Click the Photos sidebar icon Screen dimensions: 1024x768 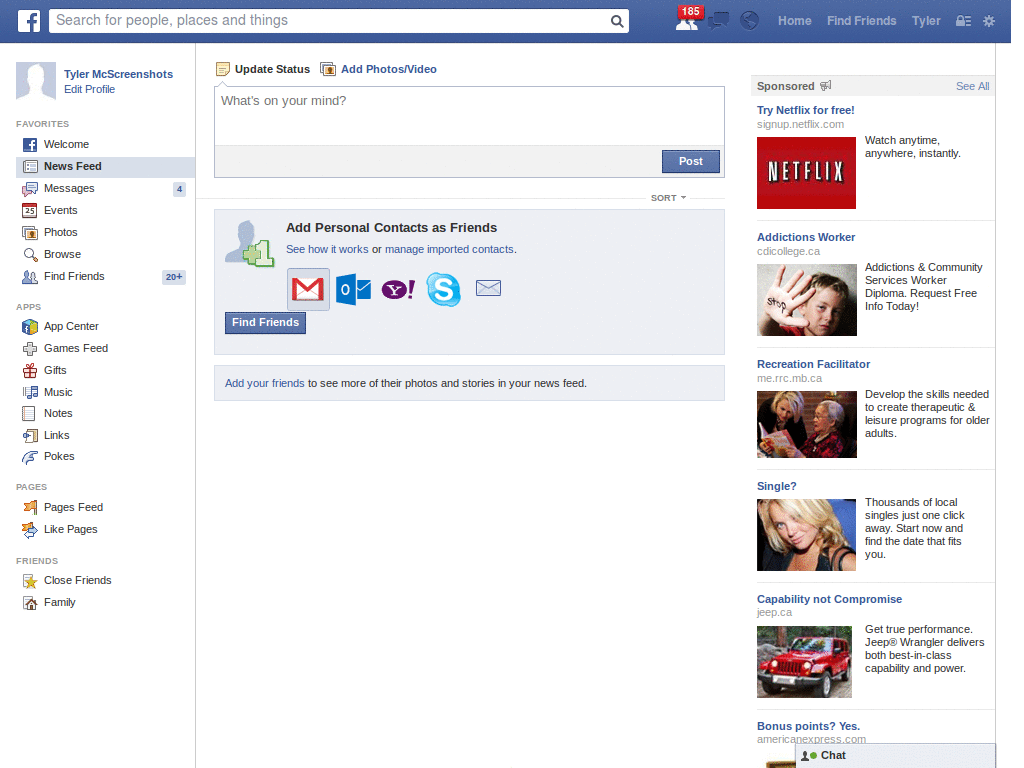(30, 232)
